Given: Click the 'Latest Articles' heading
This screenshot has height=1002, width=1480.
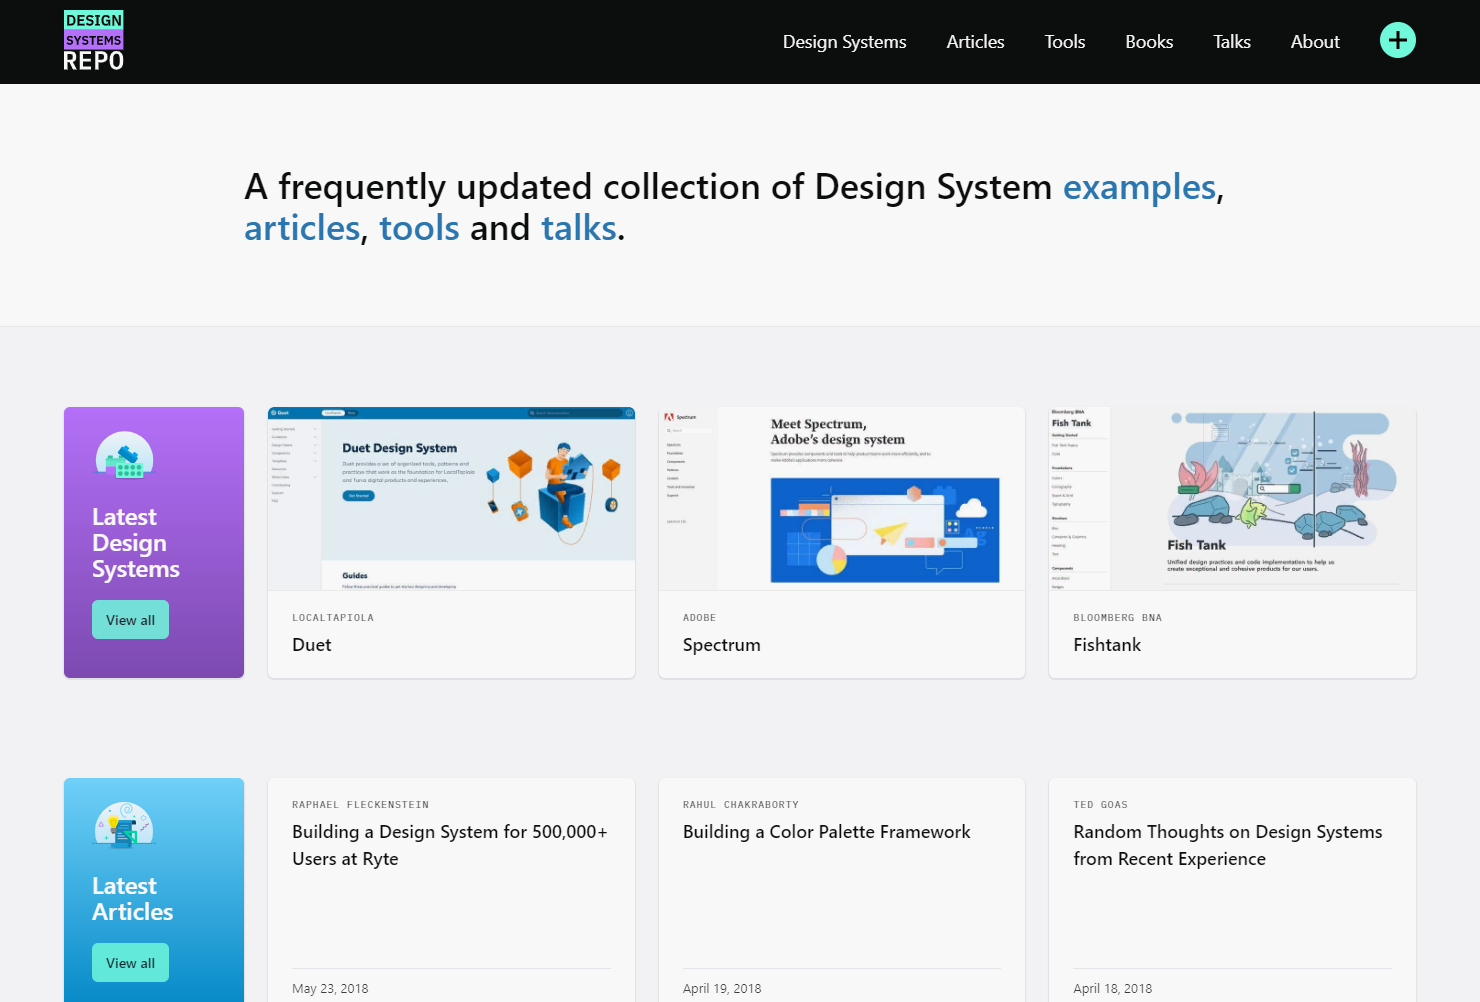Looking at the screenshot, I should [133, 899].
